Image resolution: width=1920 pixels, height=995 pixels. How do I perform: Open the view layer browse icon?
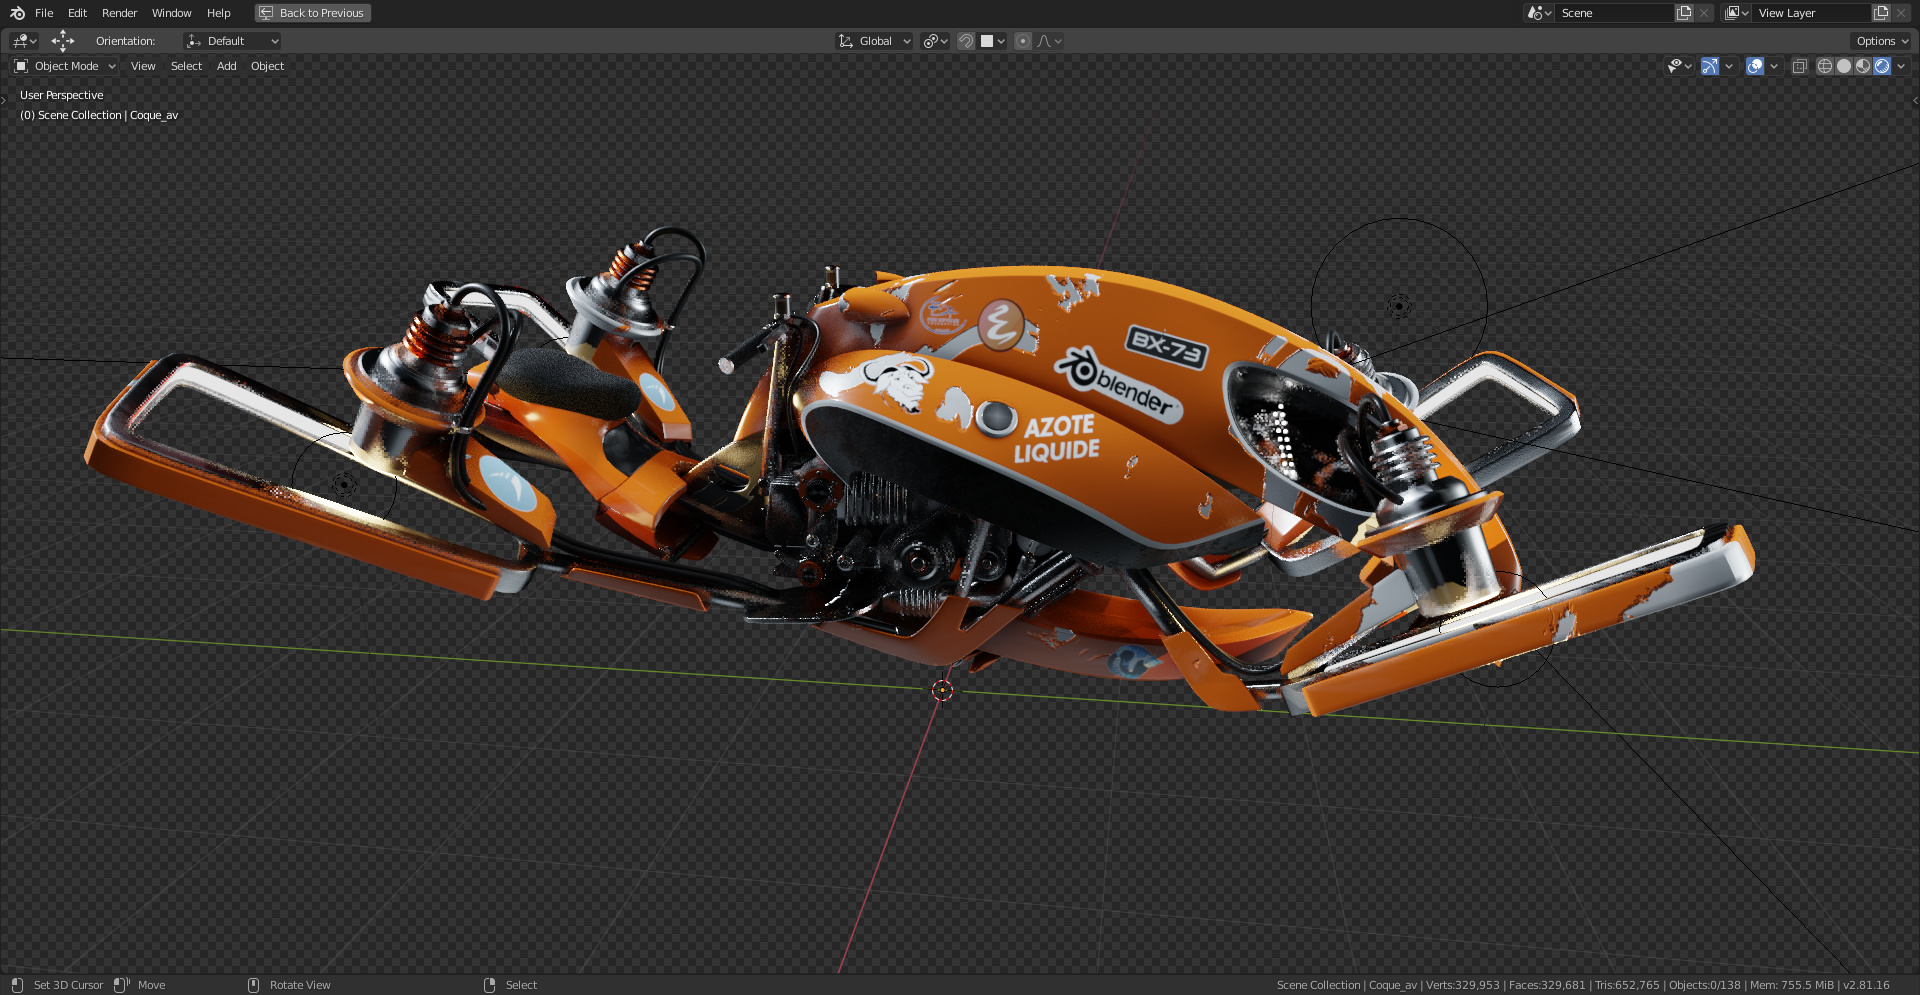pyautogui.click(x=1736, y=13)
